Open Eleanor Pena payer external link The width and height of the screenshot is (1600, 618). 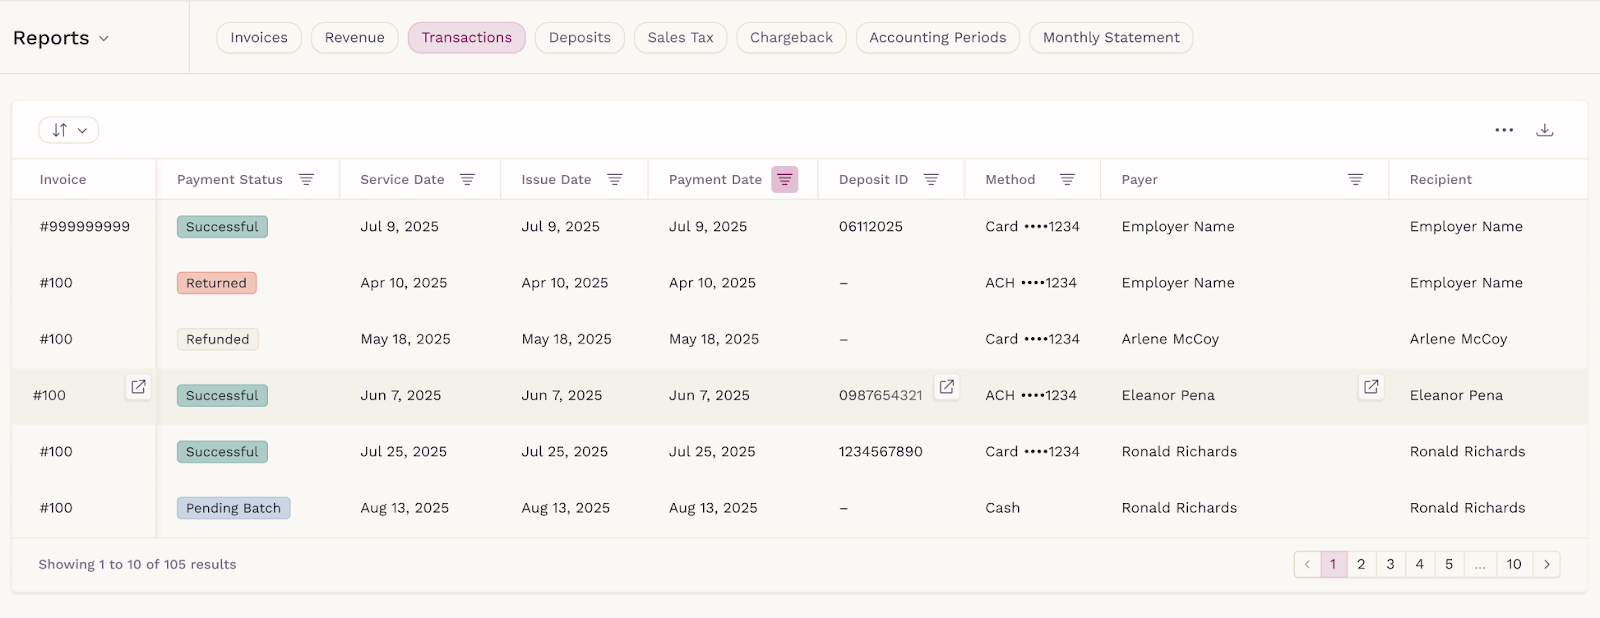point(1371,387)
